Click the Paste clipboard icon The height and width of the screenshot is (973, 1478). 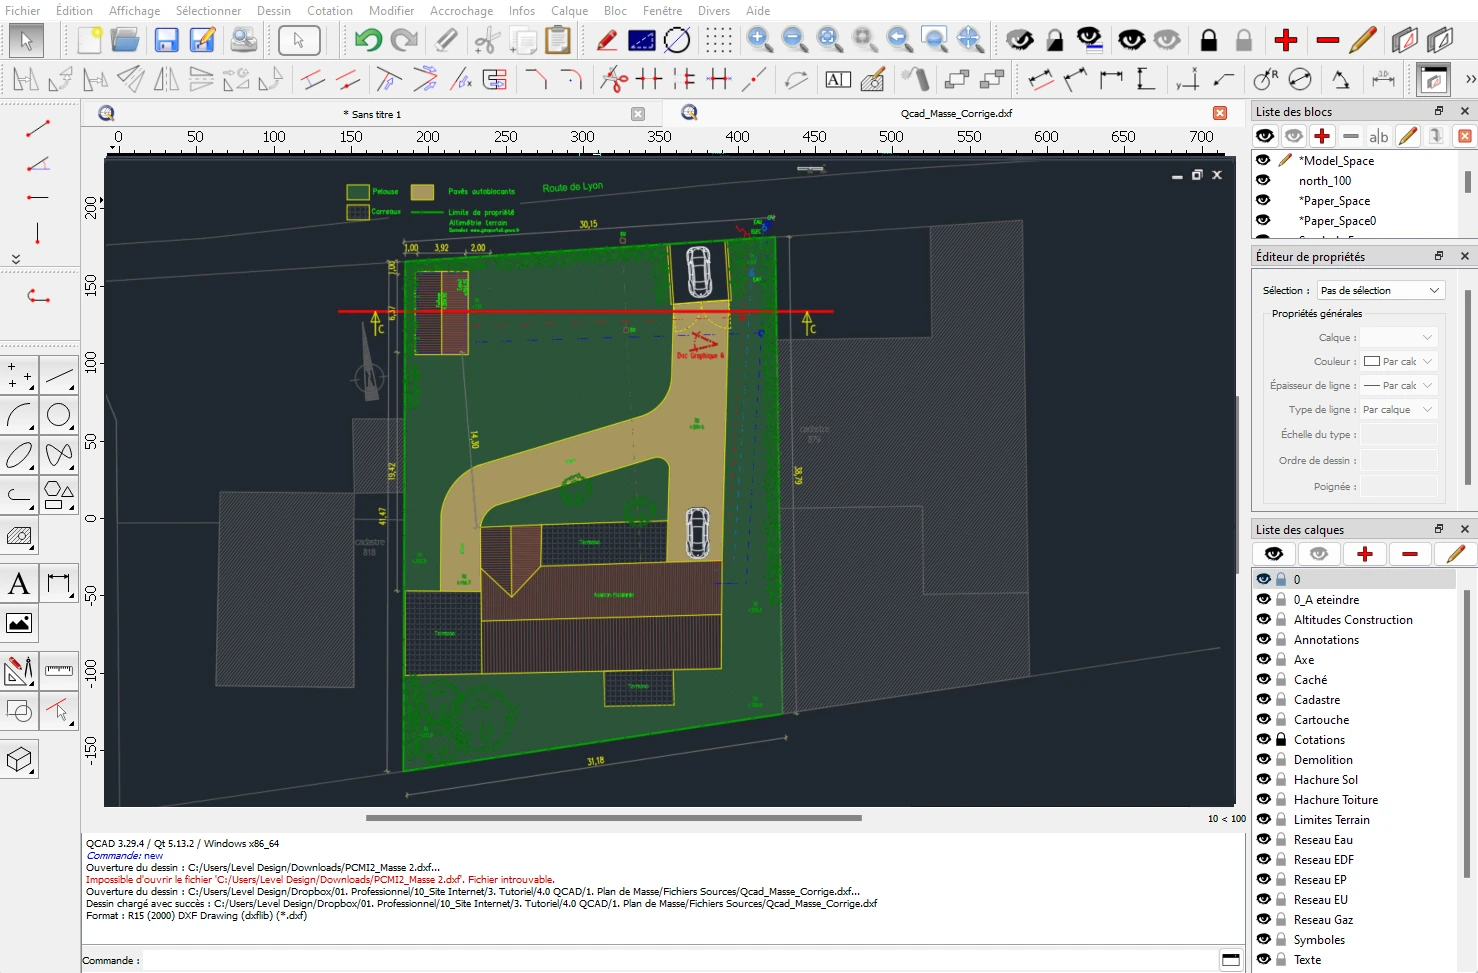coord(558,40)
